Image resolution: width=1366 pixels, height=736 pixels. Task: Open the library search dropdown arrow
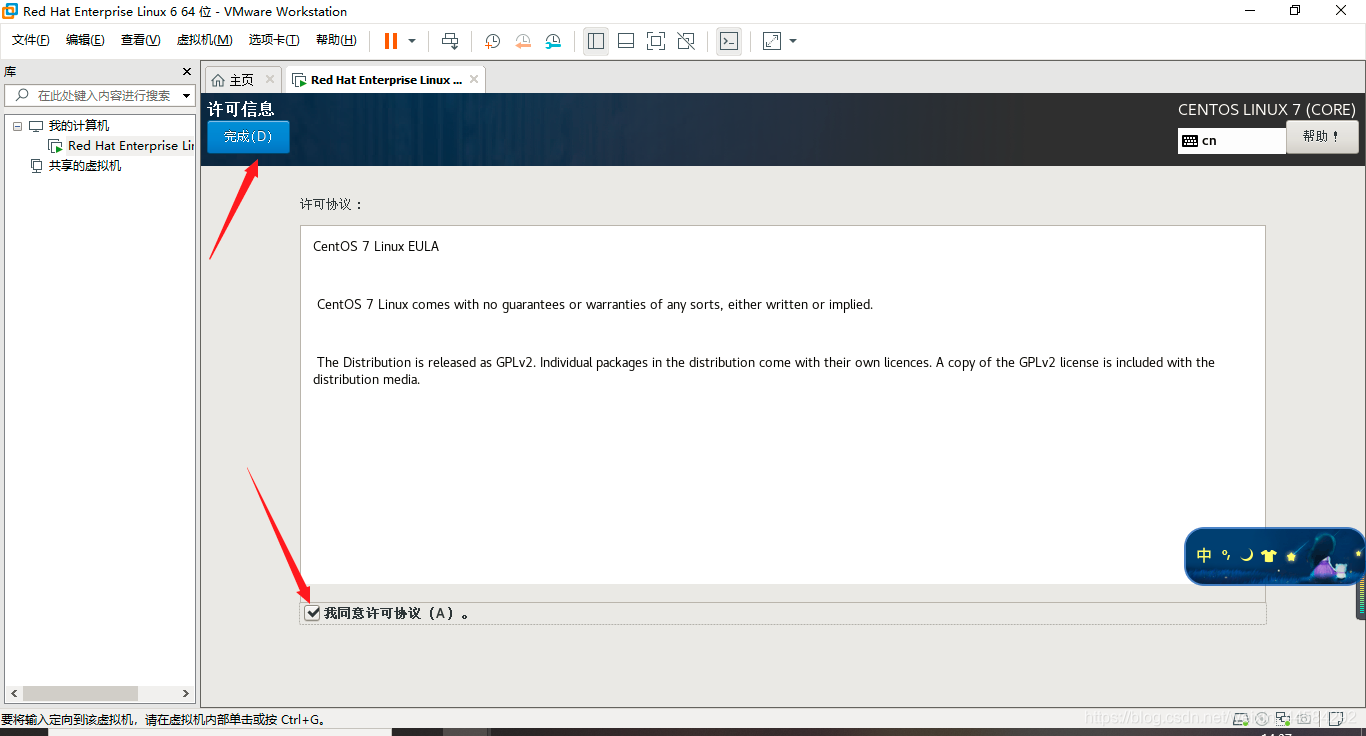point(187,96)
